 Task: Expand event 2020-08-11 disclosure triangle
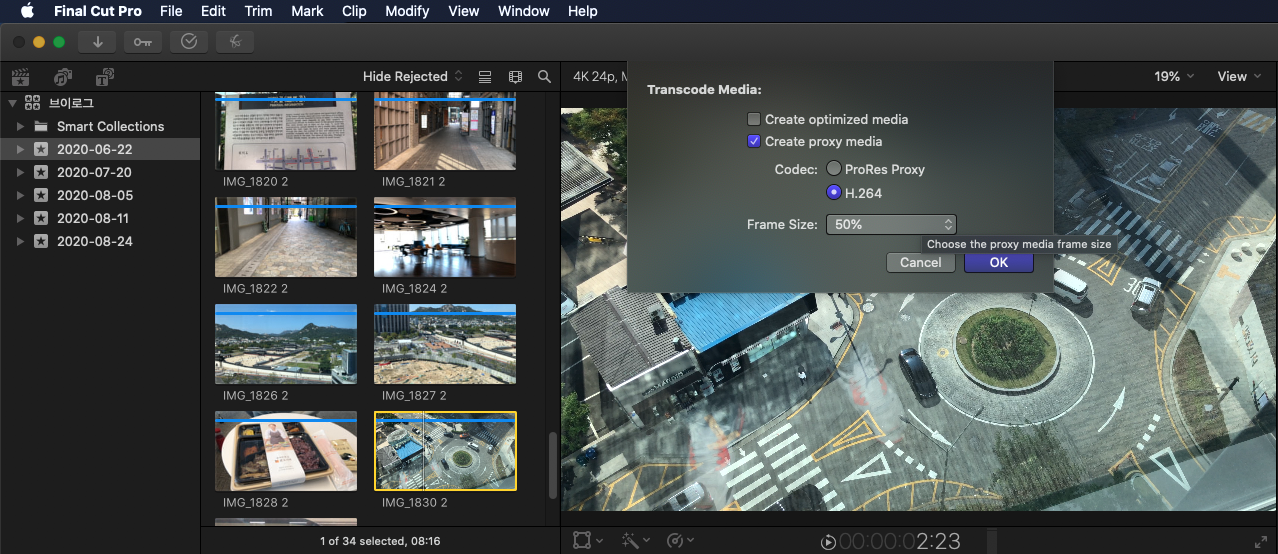[x=20, y=218]
